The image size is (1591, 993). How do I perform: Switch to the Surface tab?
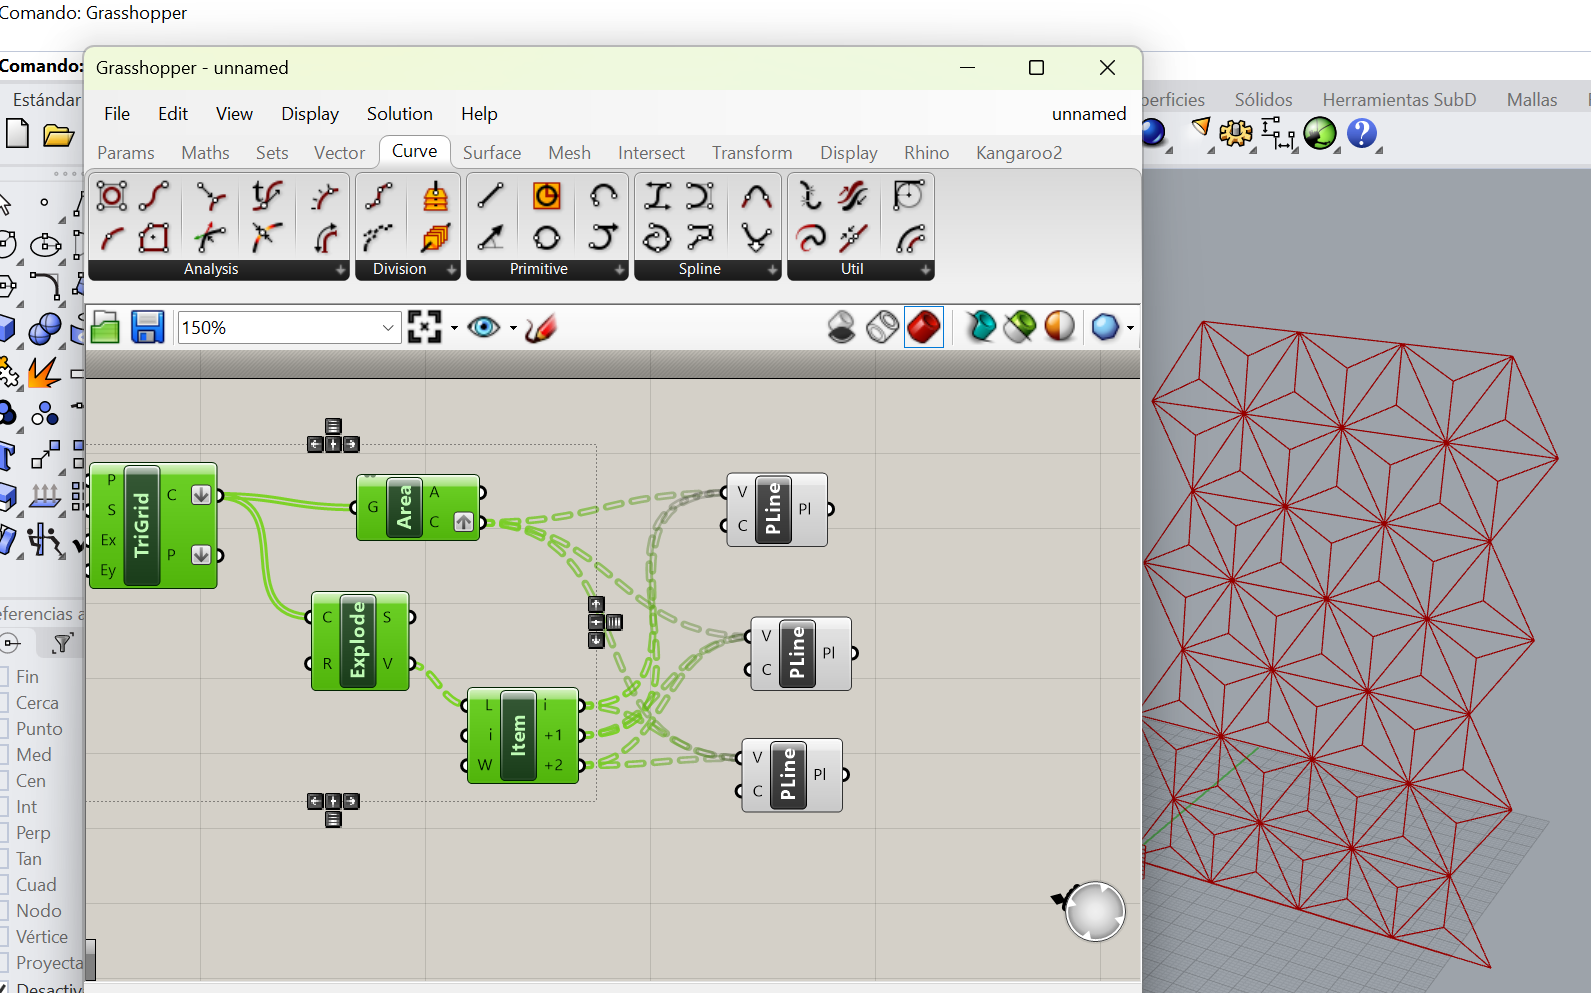click(491, 153)
